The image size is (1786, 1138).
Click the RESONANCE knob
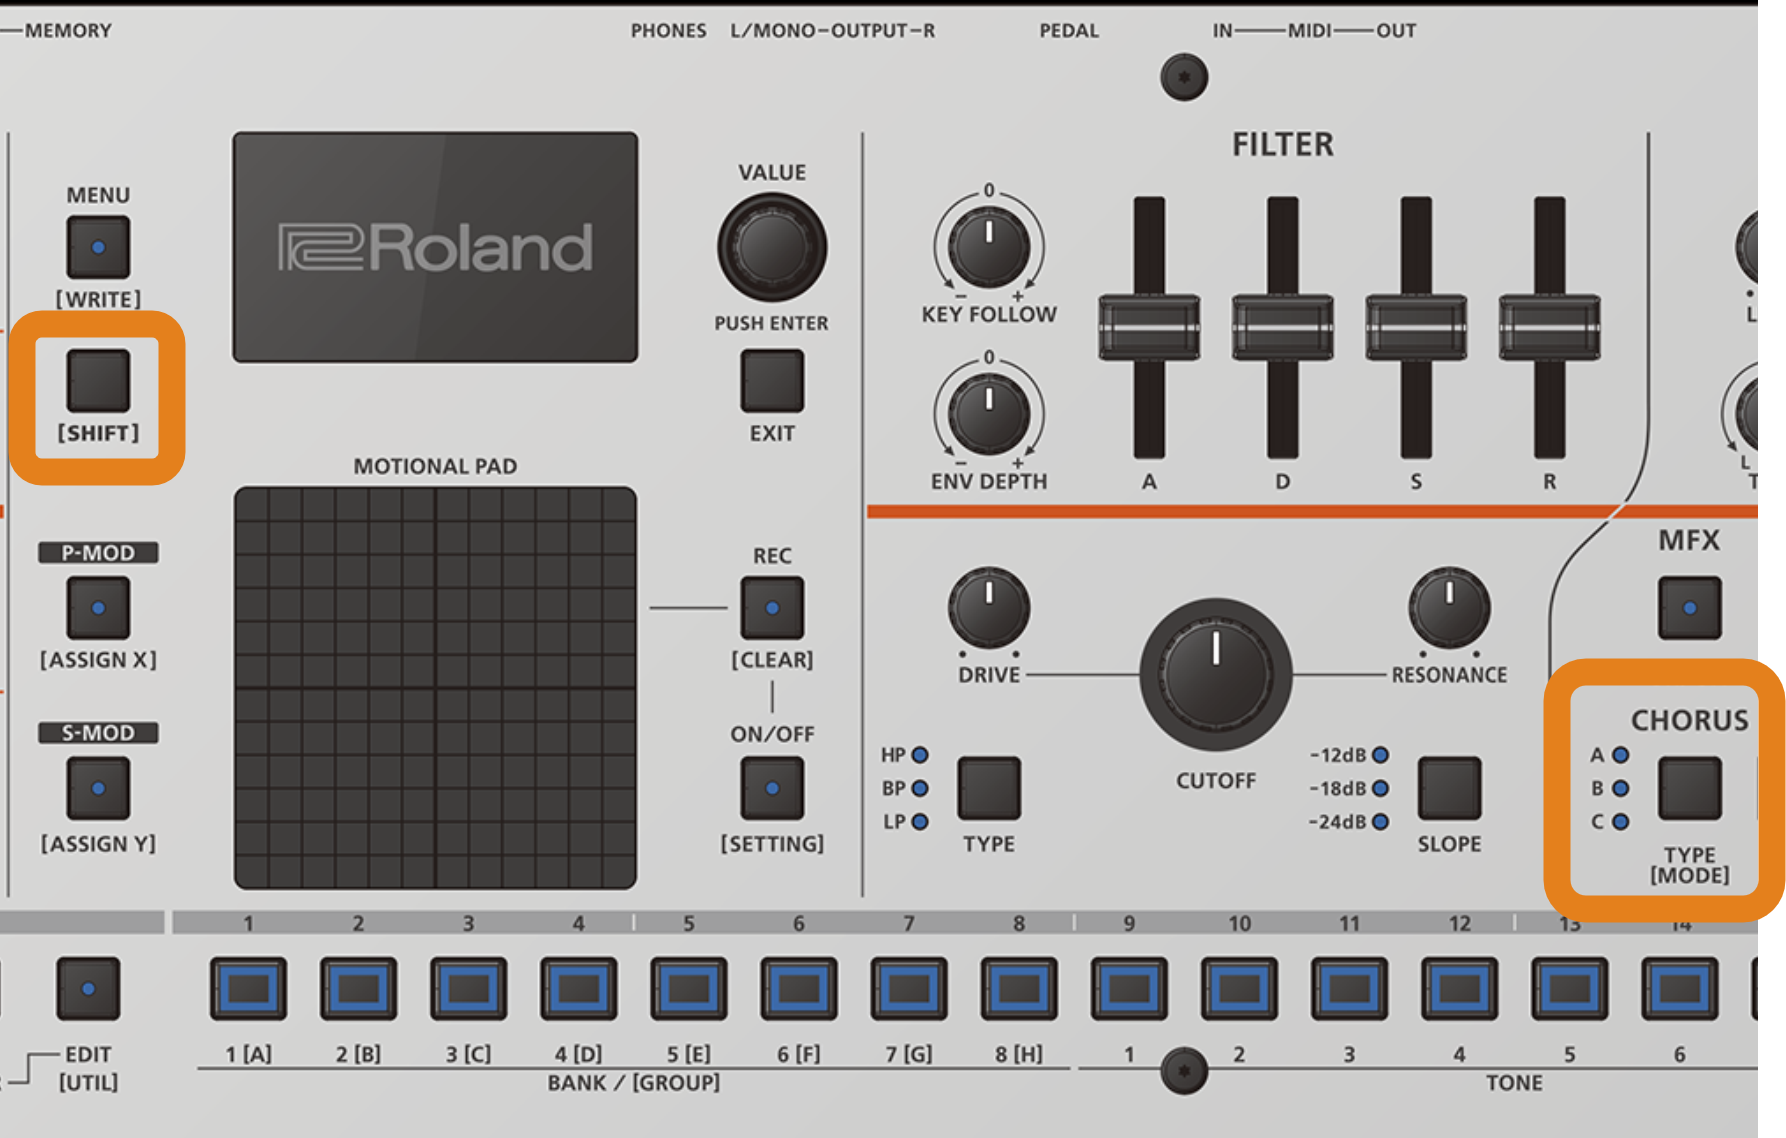click(1449, 607)
